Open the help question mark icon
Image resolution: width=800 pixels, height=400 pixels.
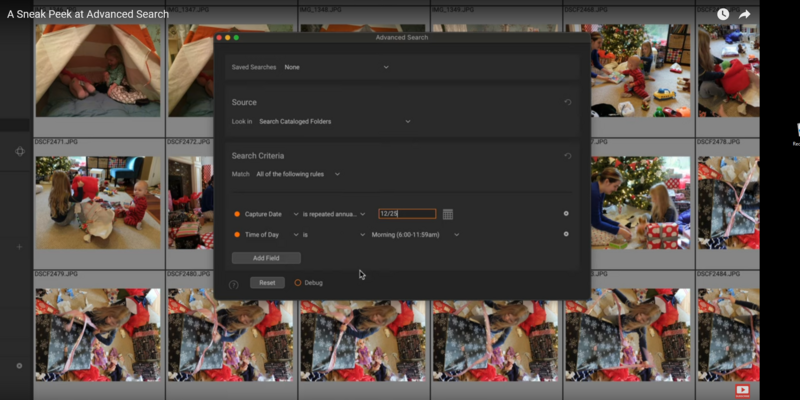click(x=234, y=285)
